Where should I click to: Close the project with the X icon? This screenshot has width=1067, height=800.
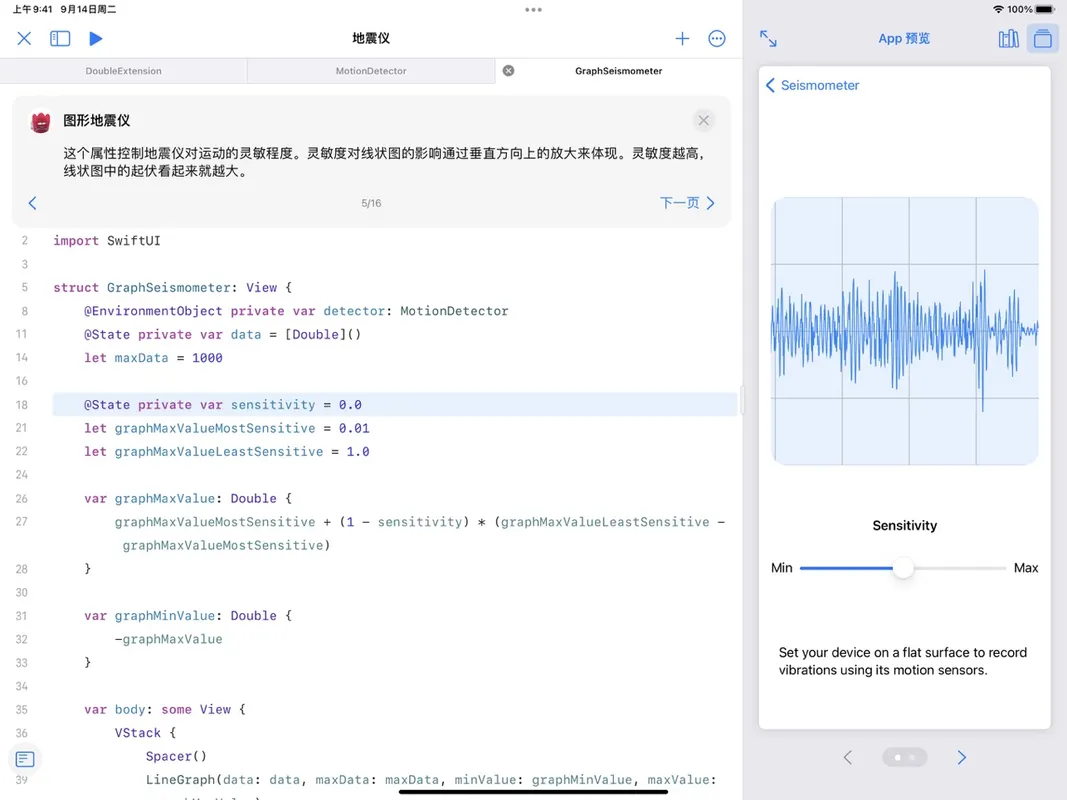pos(24,39)
